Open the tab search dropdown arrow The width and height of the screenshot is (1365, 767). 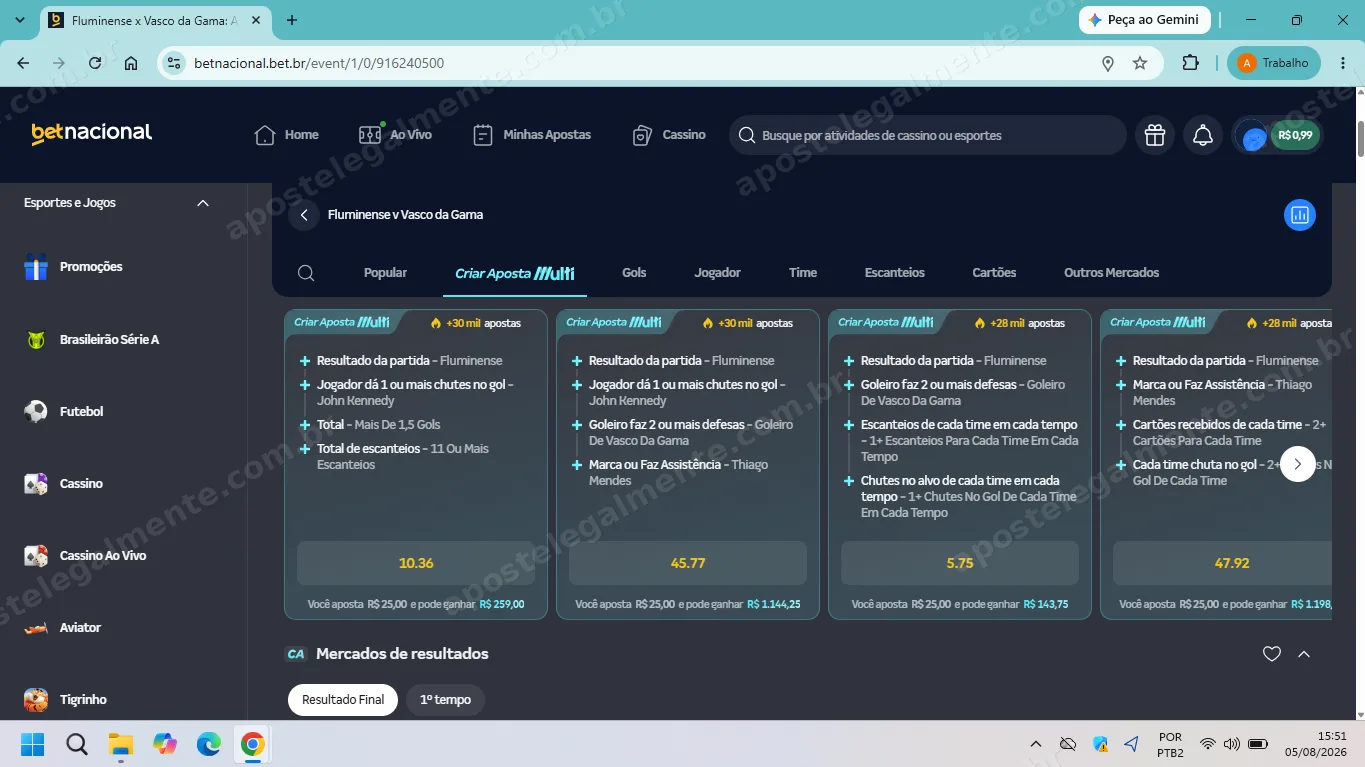(x=20, y=20)
